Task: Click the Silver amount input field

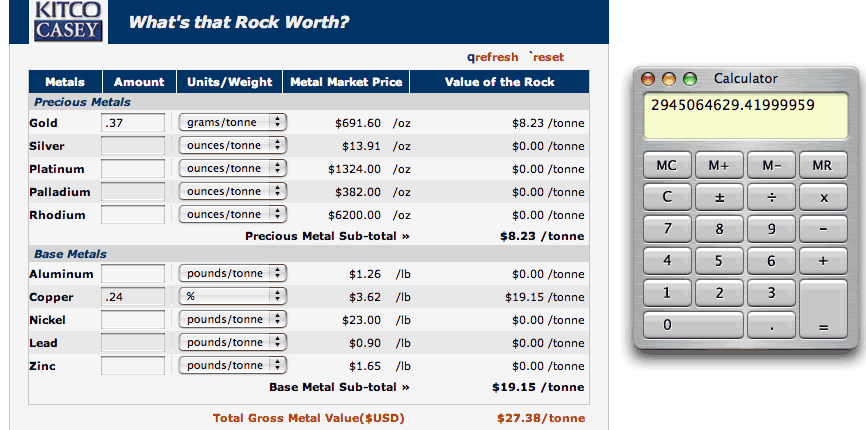Action: point(133,146)
